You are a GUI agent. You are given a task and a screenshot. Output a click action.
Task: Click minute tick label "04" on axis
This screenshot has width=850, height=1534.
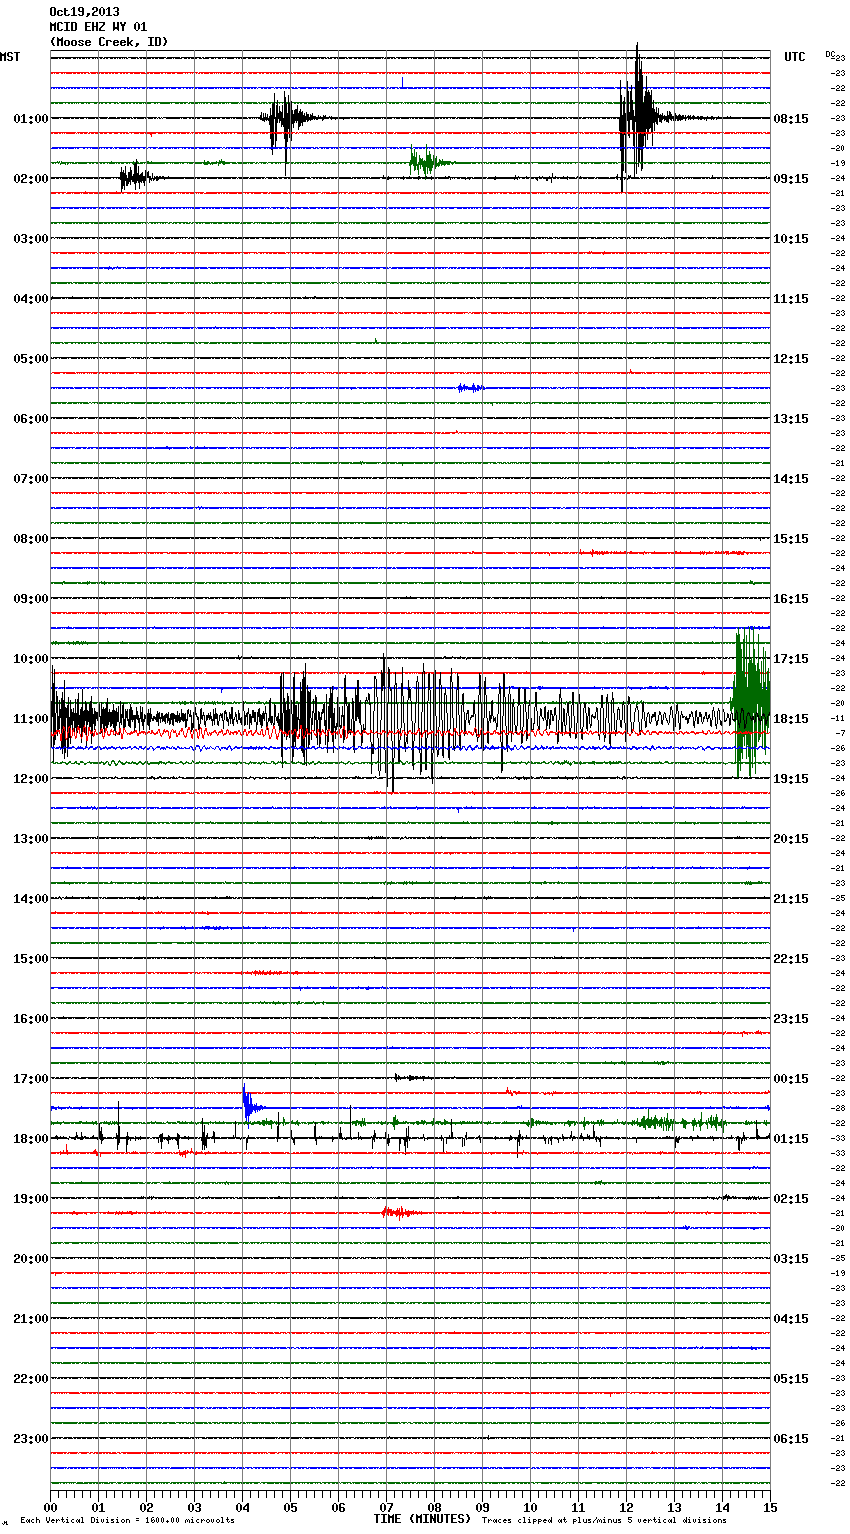242,1507
